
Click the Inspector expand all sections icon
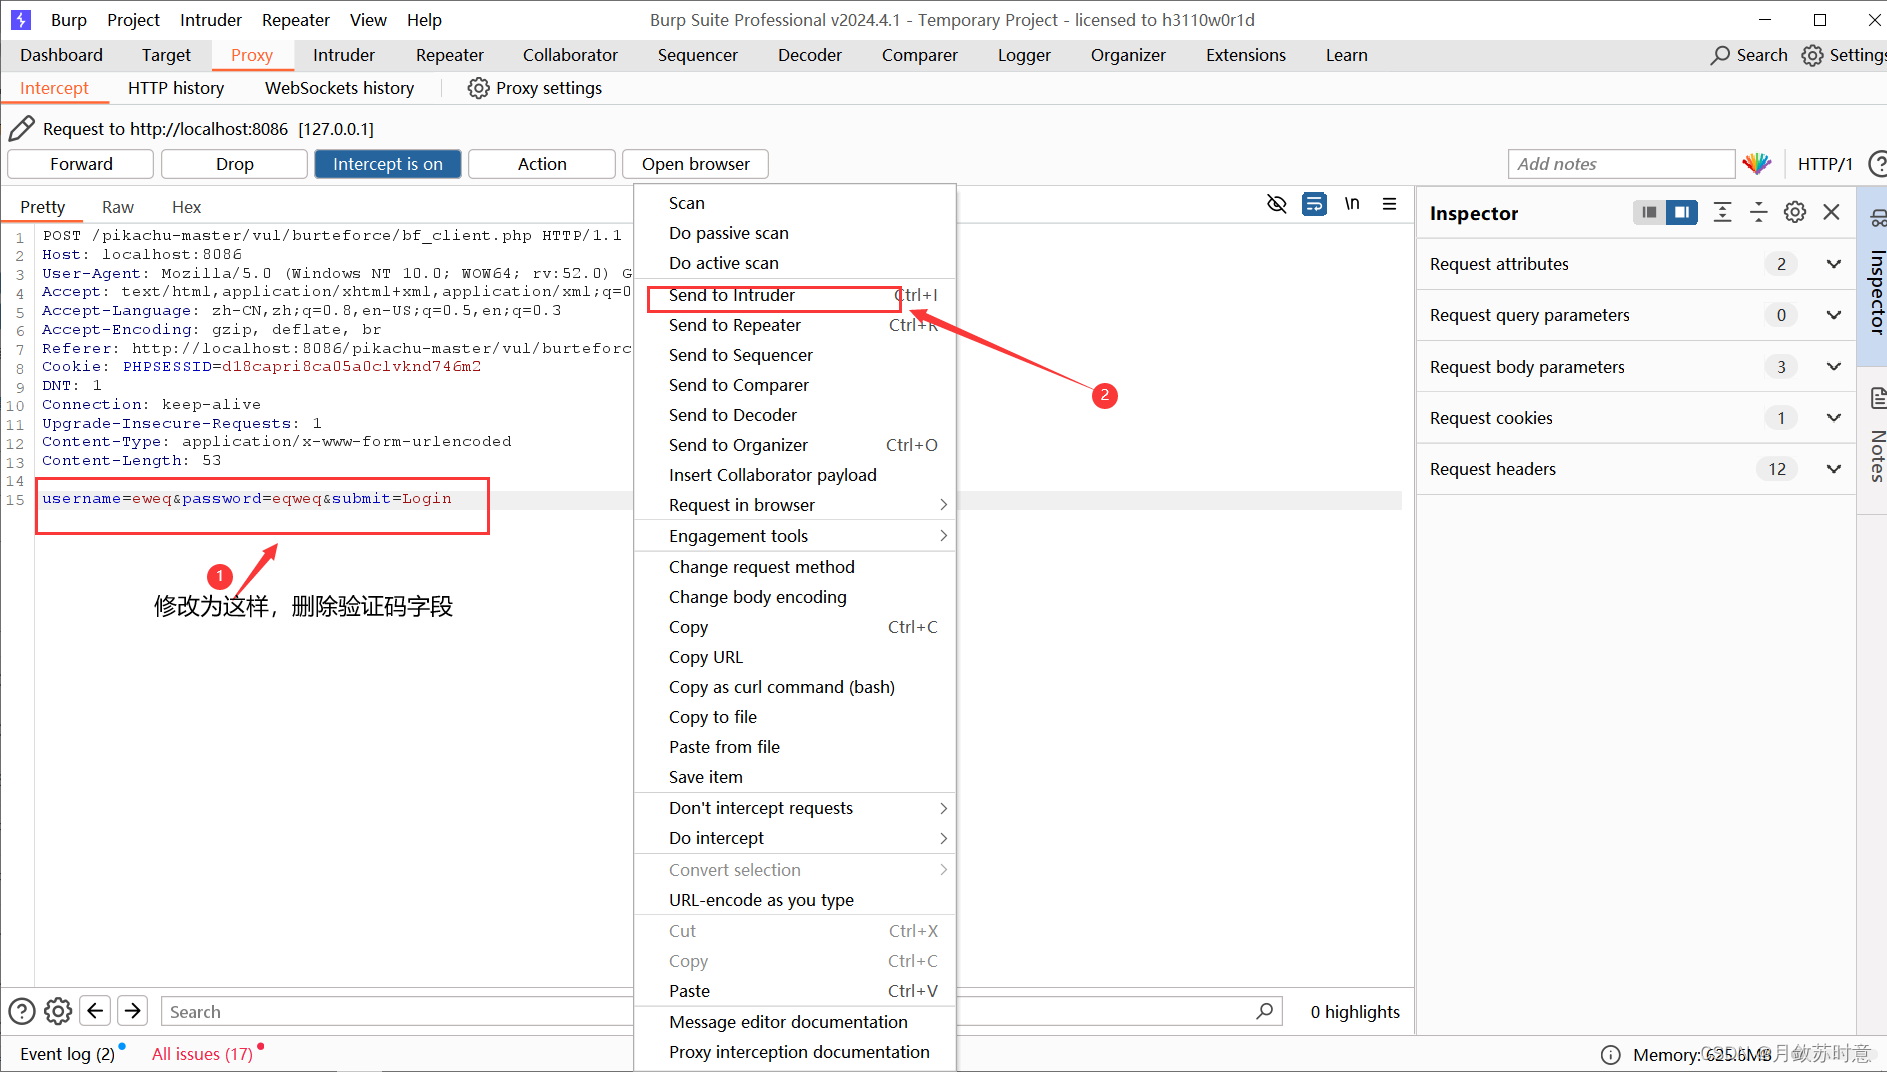pyautogui.click(x=1722, y=212)
